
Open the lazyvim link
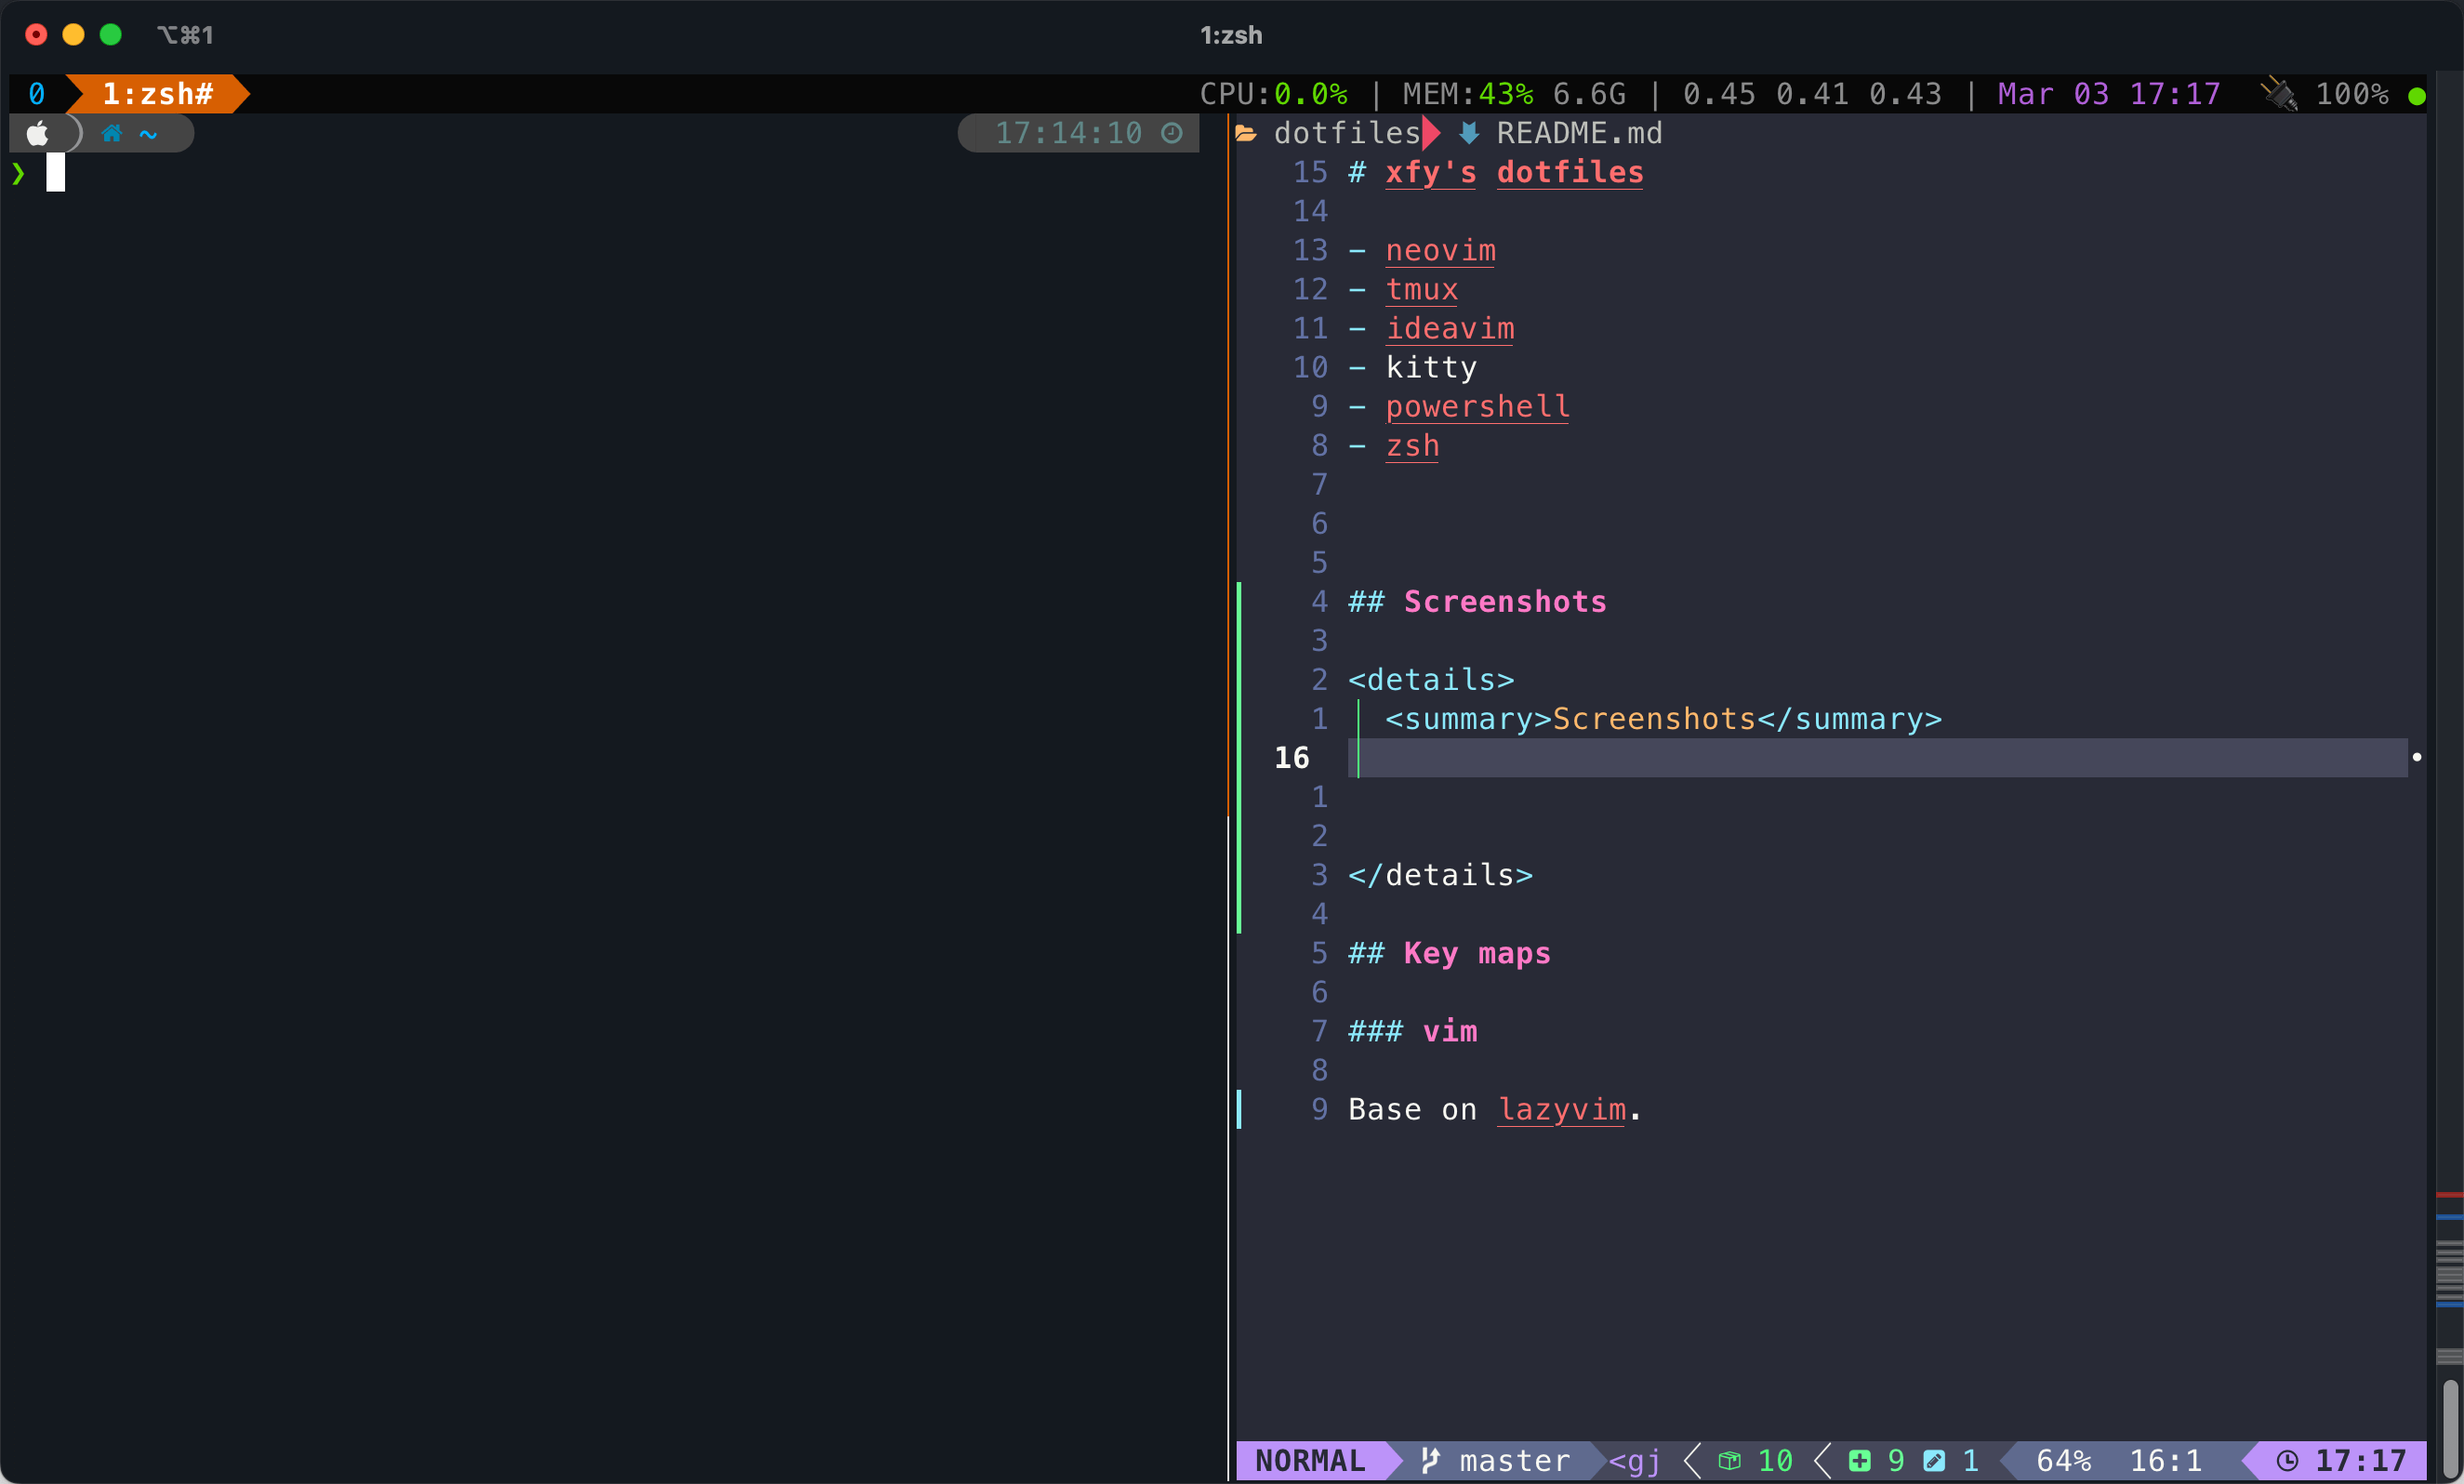coord(1561,1109)
